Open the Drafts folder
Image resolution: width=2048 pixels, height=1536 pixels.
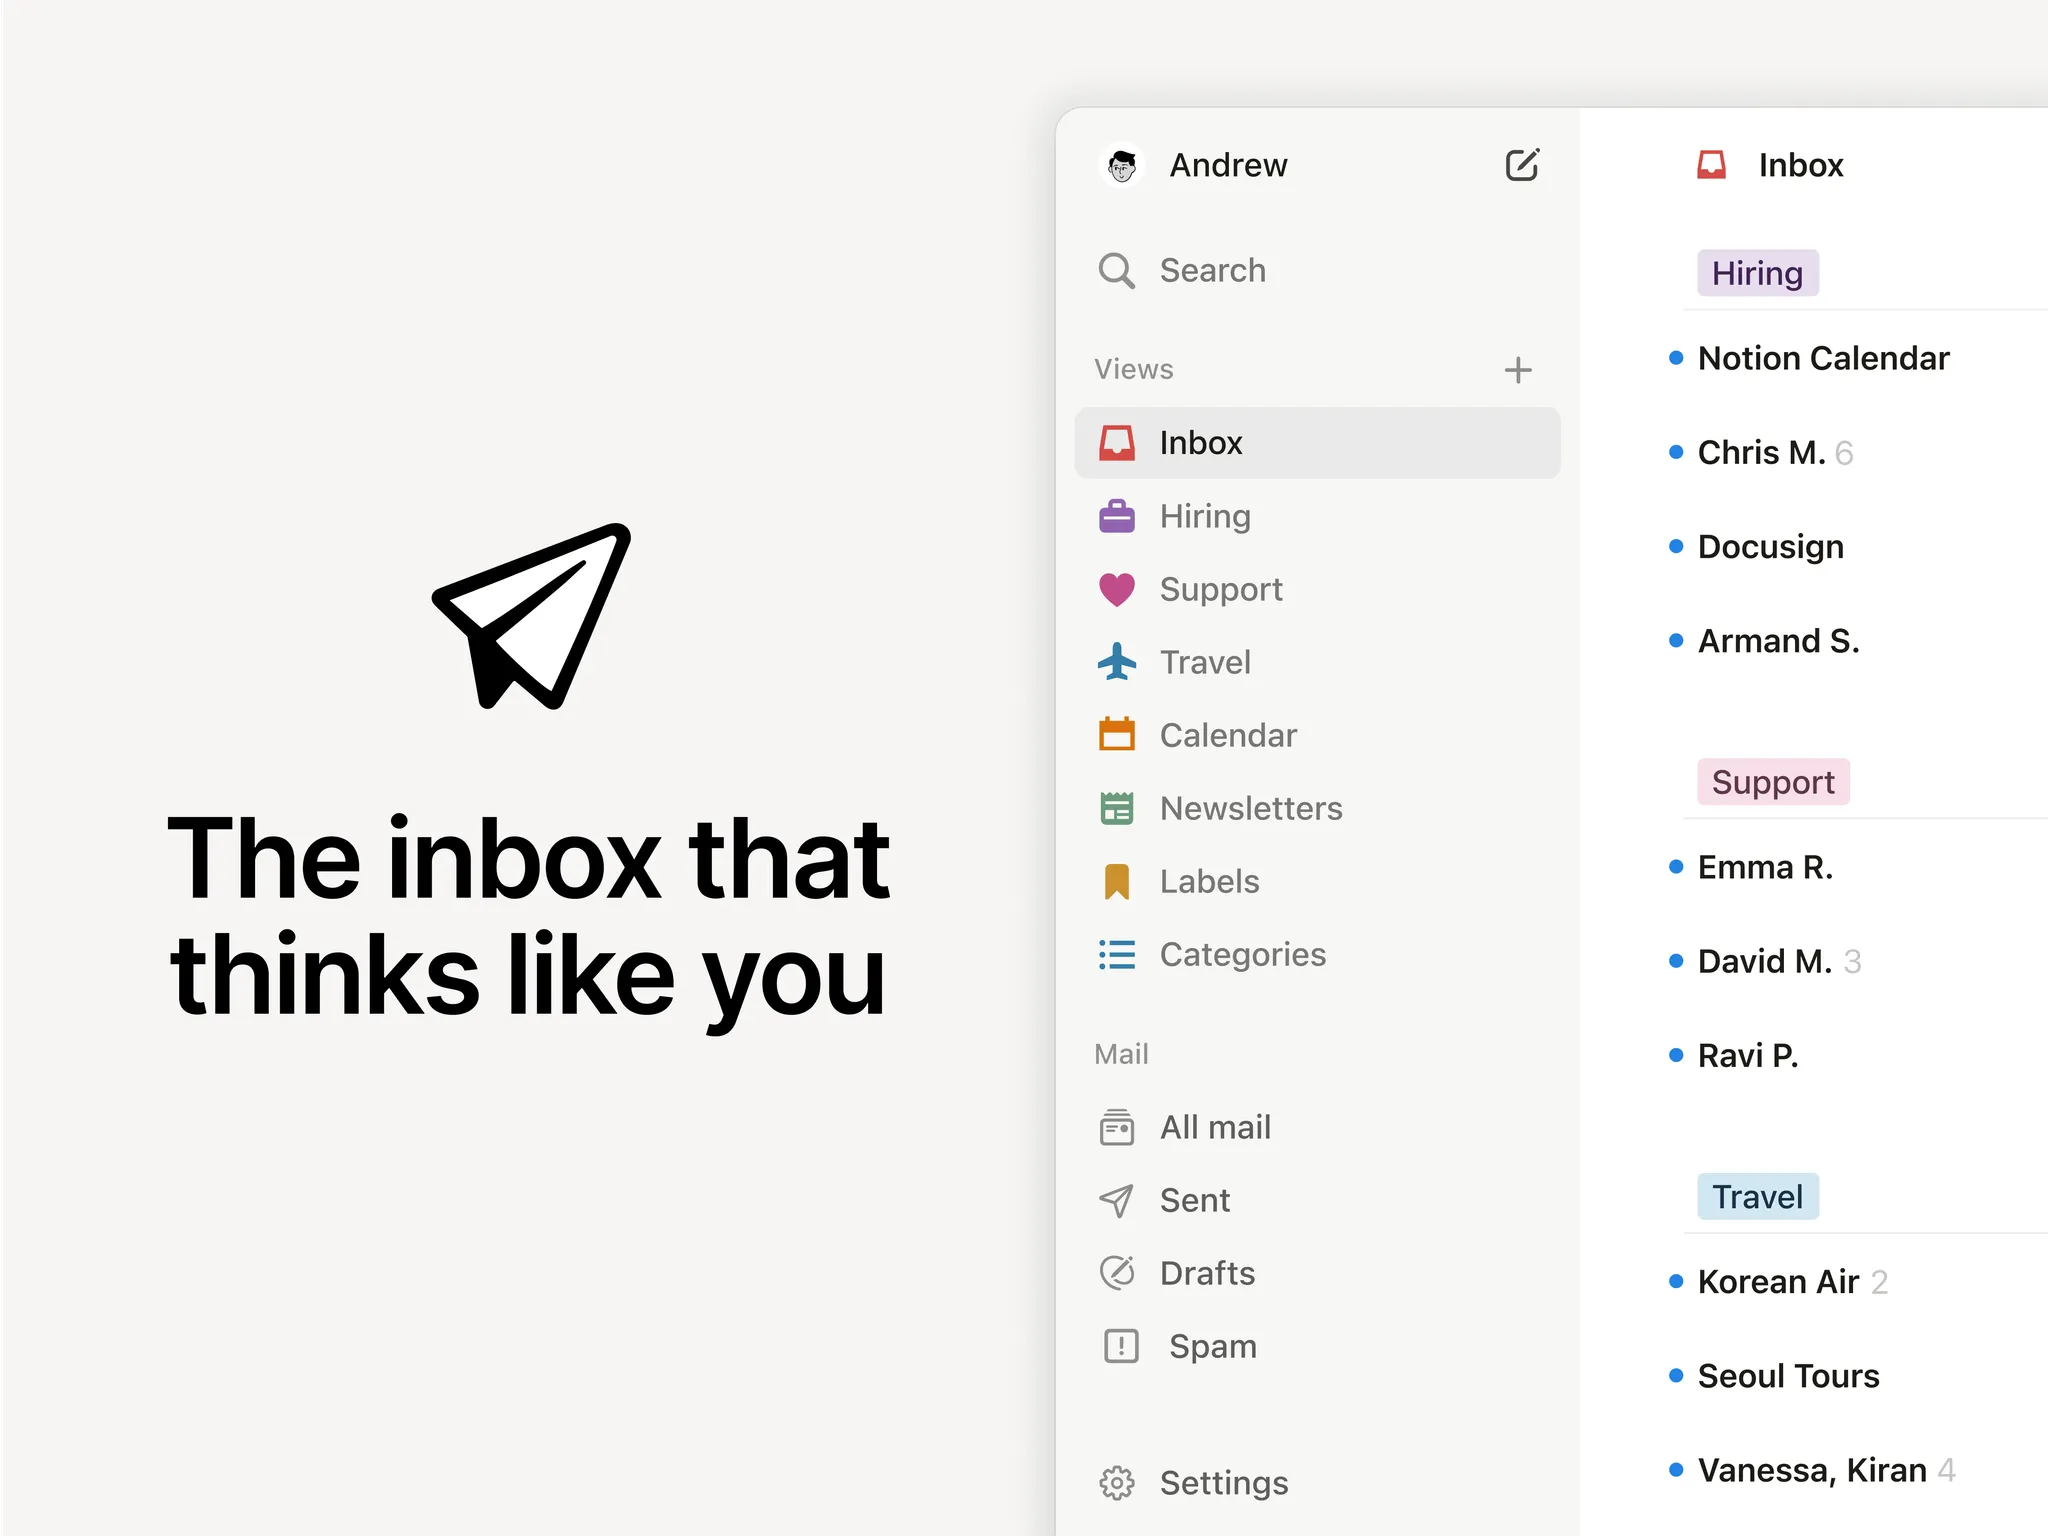coord(1206,1273)
